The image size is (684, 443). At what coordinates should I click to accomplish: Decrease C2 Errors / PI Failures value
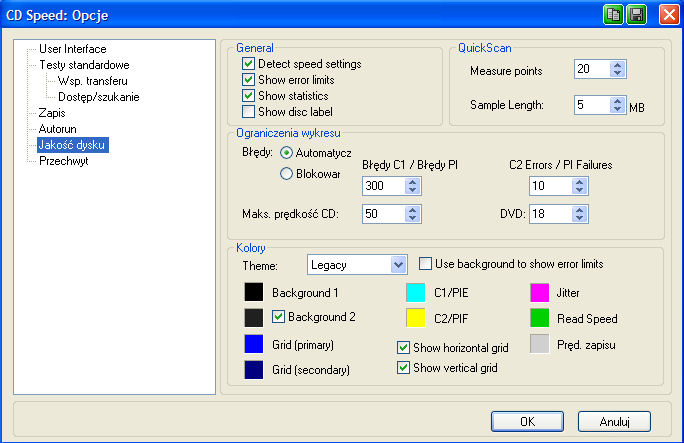tap(579, 190)
